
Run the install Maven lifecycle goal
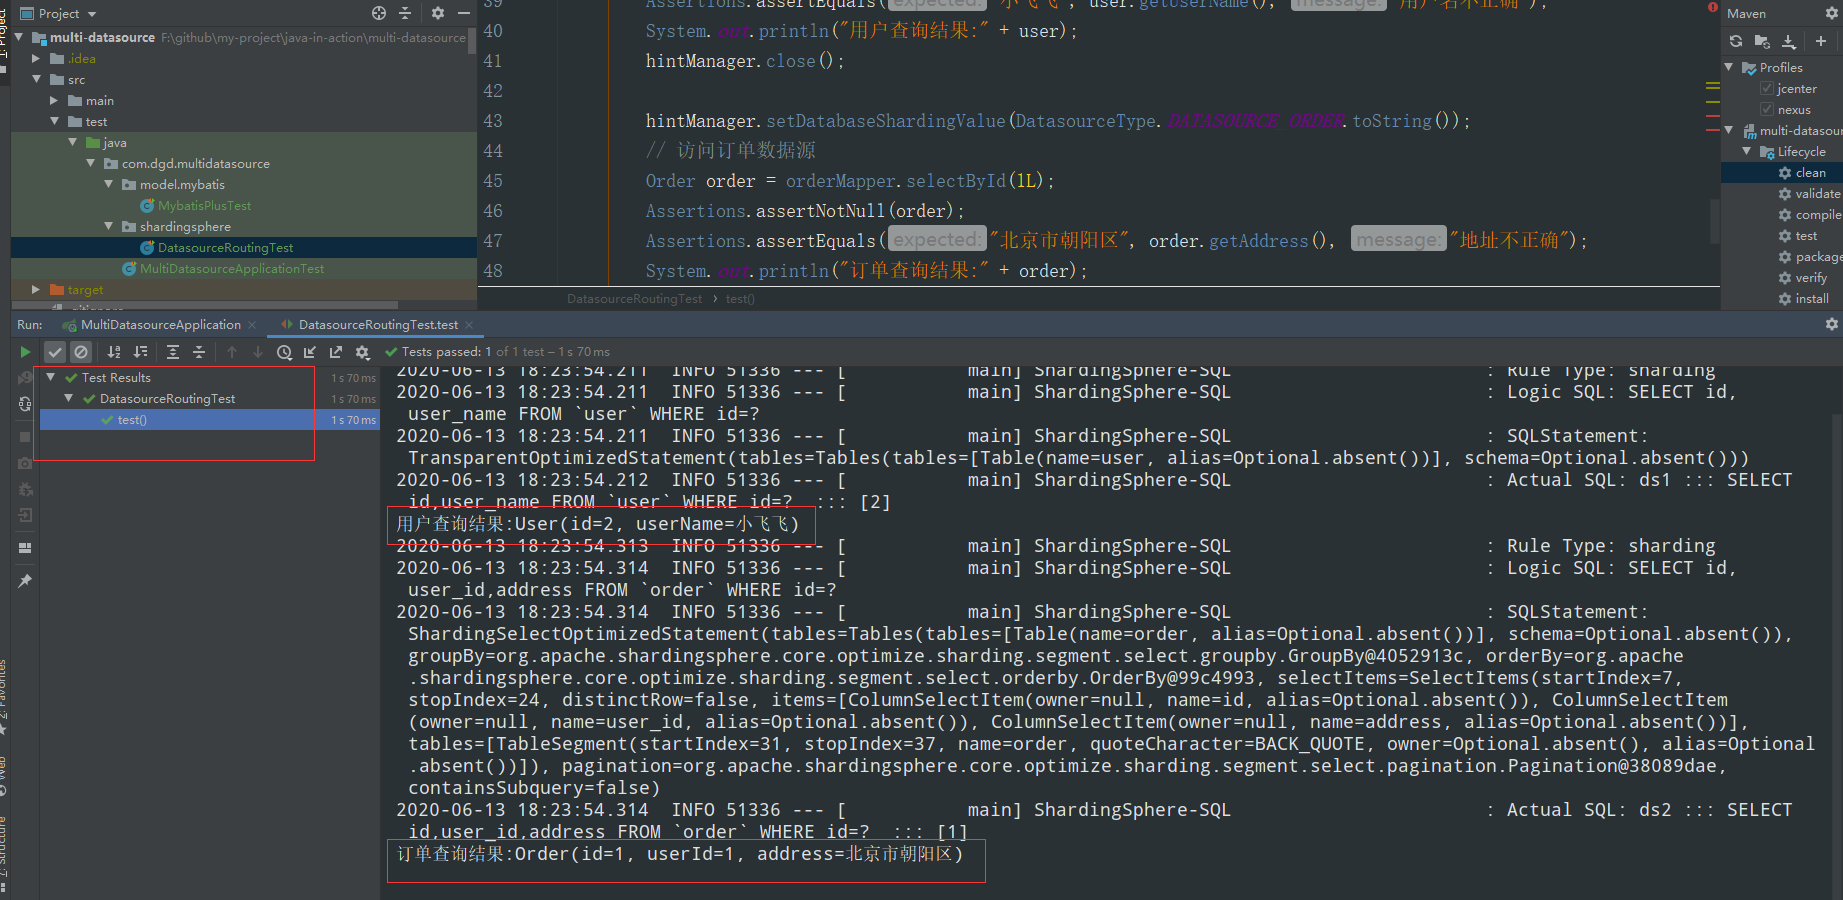coord(1810,298)
